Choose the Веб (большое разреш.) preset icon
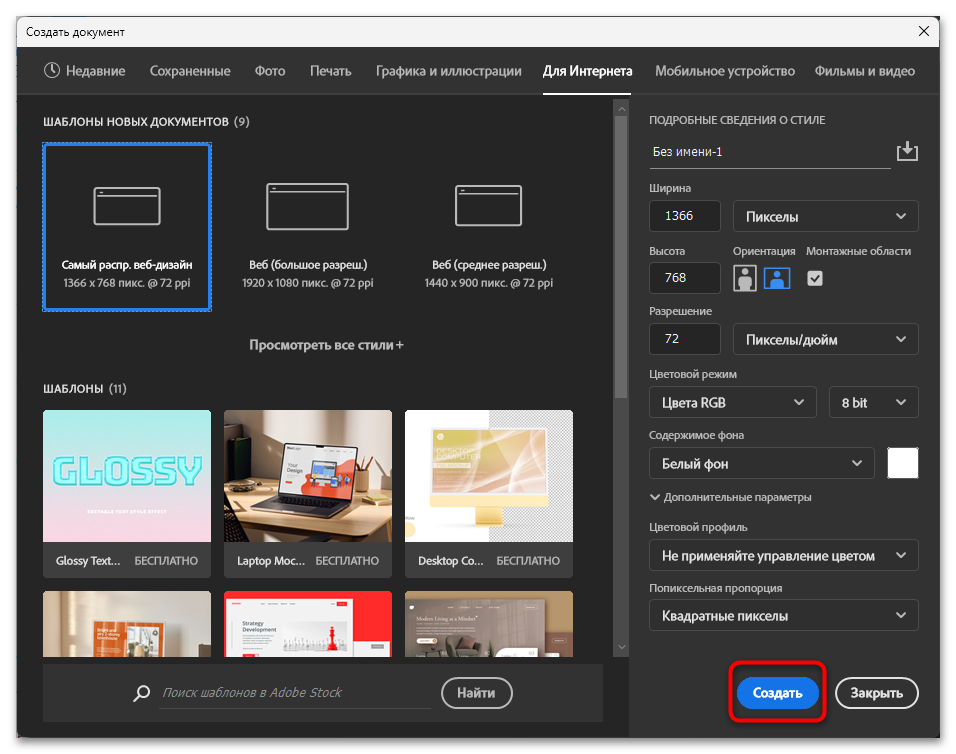Screen dimensions: 956x754 click(x=307, y=206)
